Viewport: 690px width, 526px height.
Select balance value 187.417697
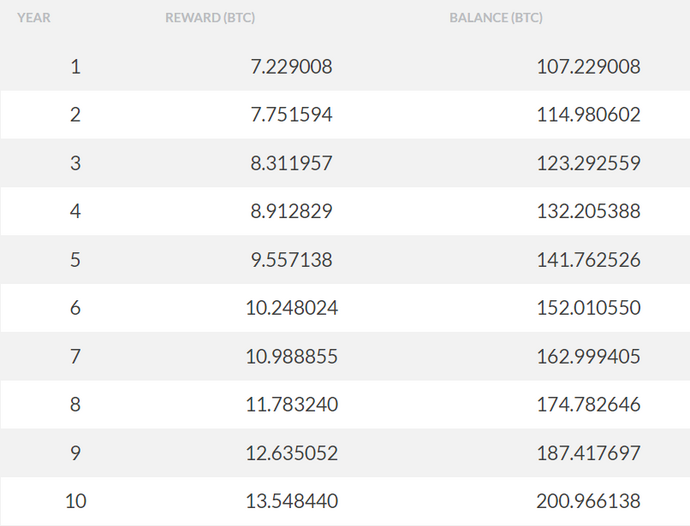[588, 453]
